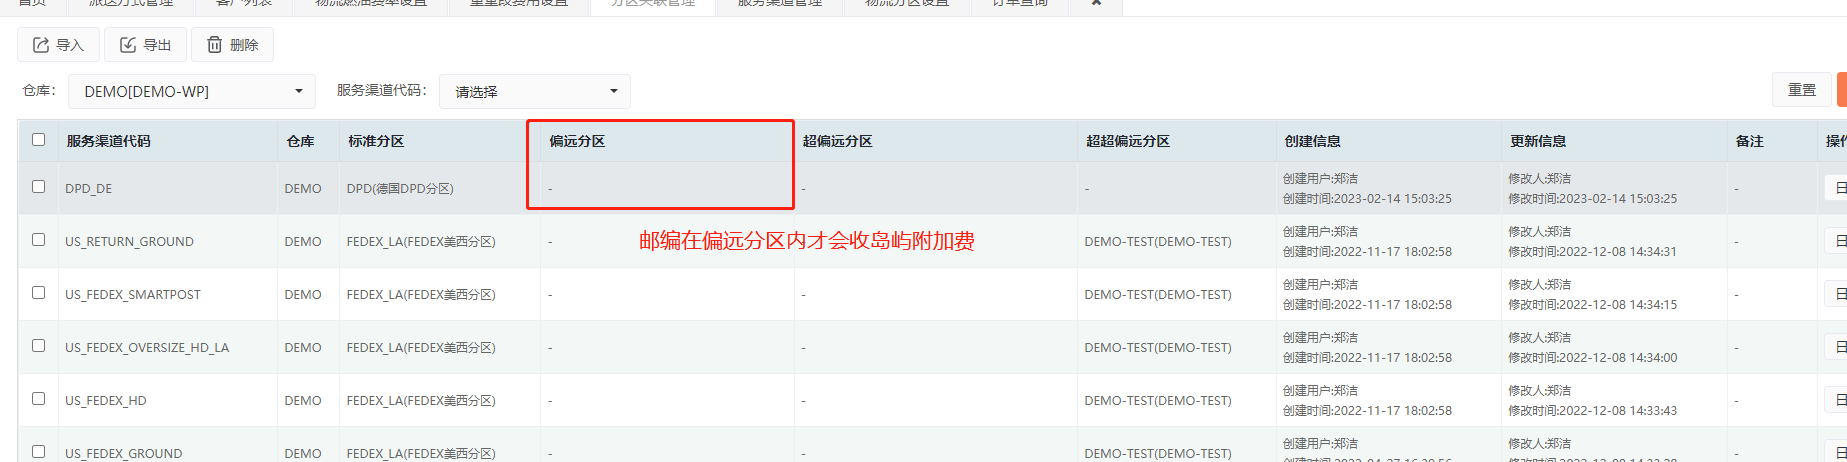The image size is (1847, 462).
Task: Click DEMO-TEST(DEMO-TEST) in the US_RETURN_GROUND row
Action: 1158,241
